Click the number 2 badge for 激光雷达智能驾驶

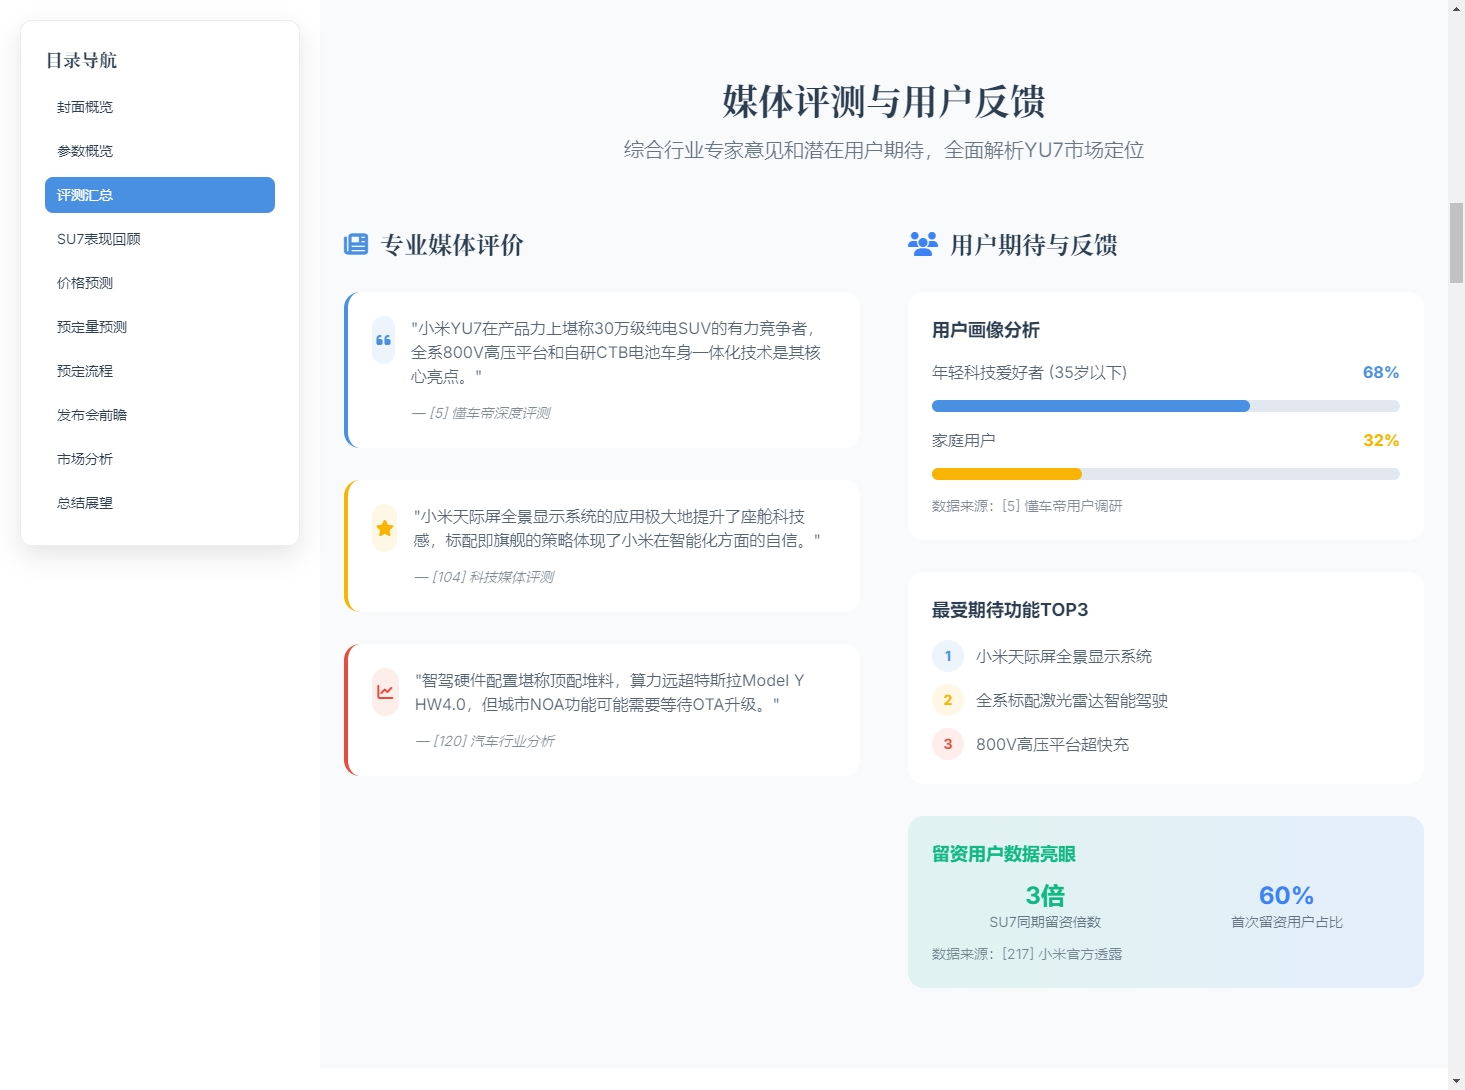948,700
